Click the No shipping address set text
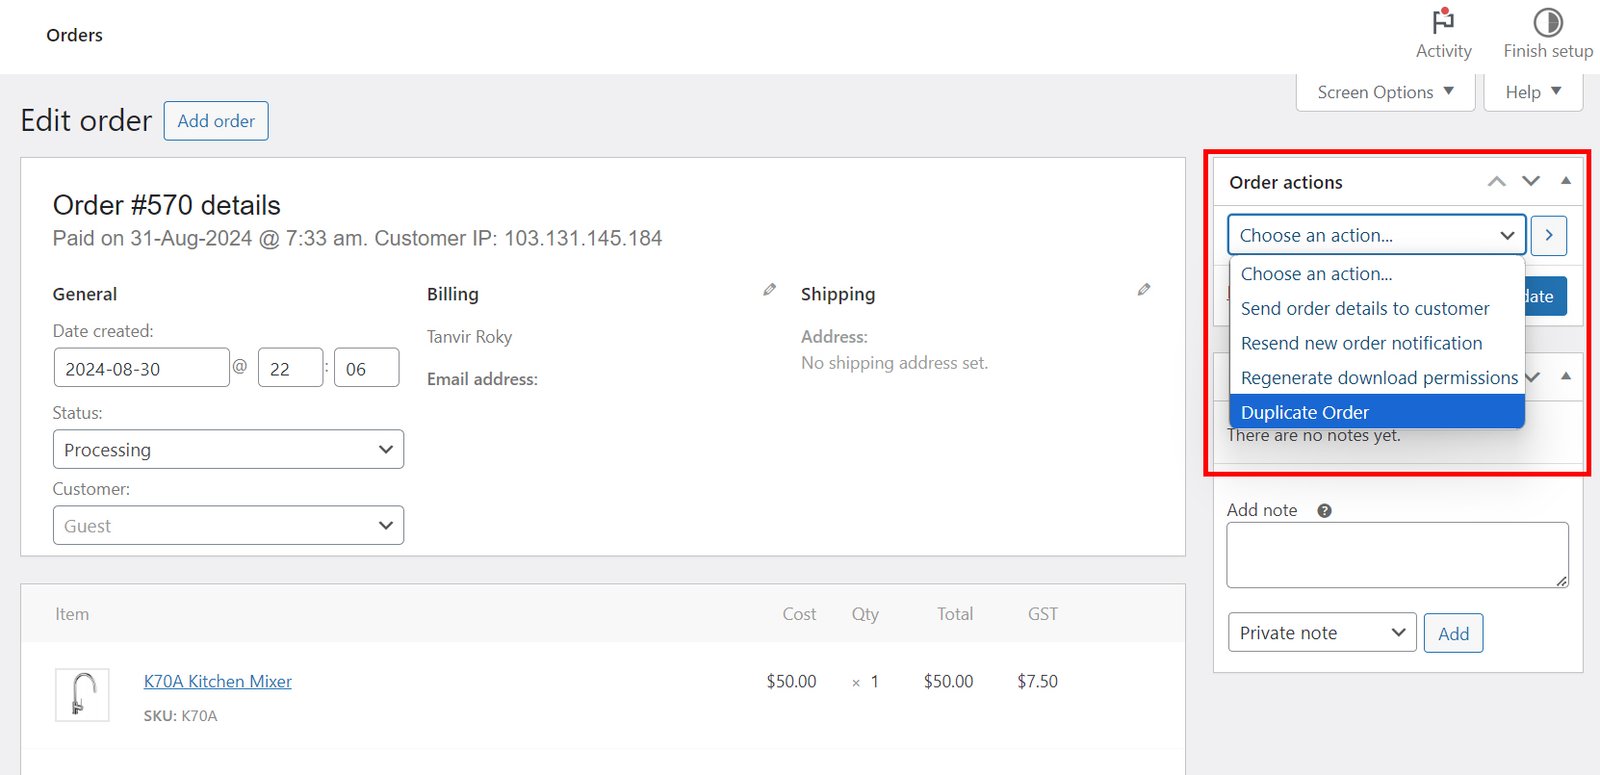The image size is (1600, 775). pyautogui.click(x=894, y=363)
